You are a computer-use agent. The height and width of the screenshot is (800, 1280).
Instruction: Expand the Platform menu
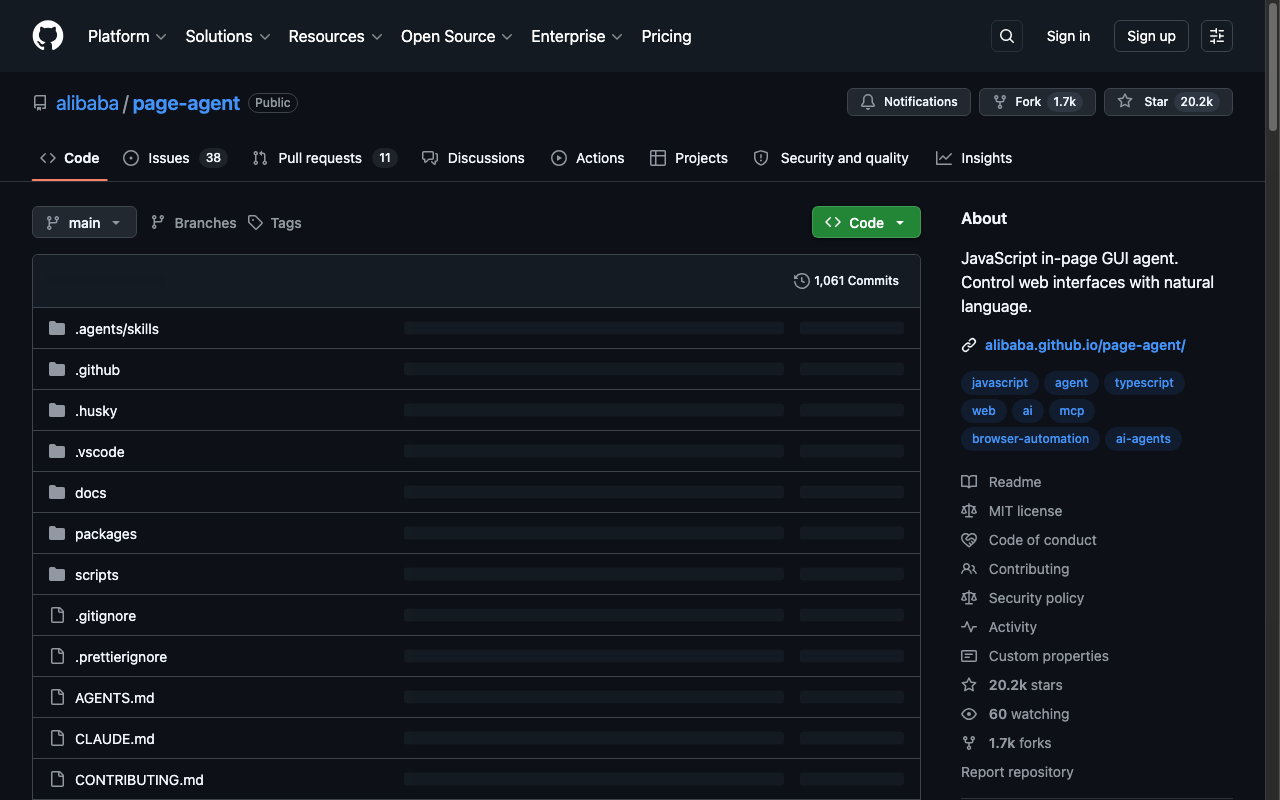(x=127, y=36)
